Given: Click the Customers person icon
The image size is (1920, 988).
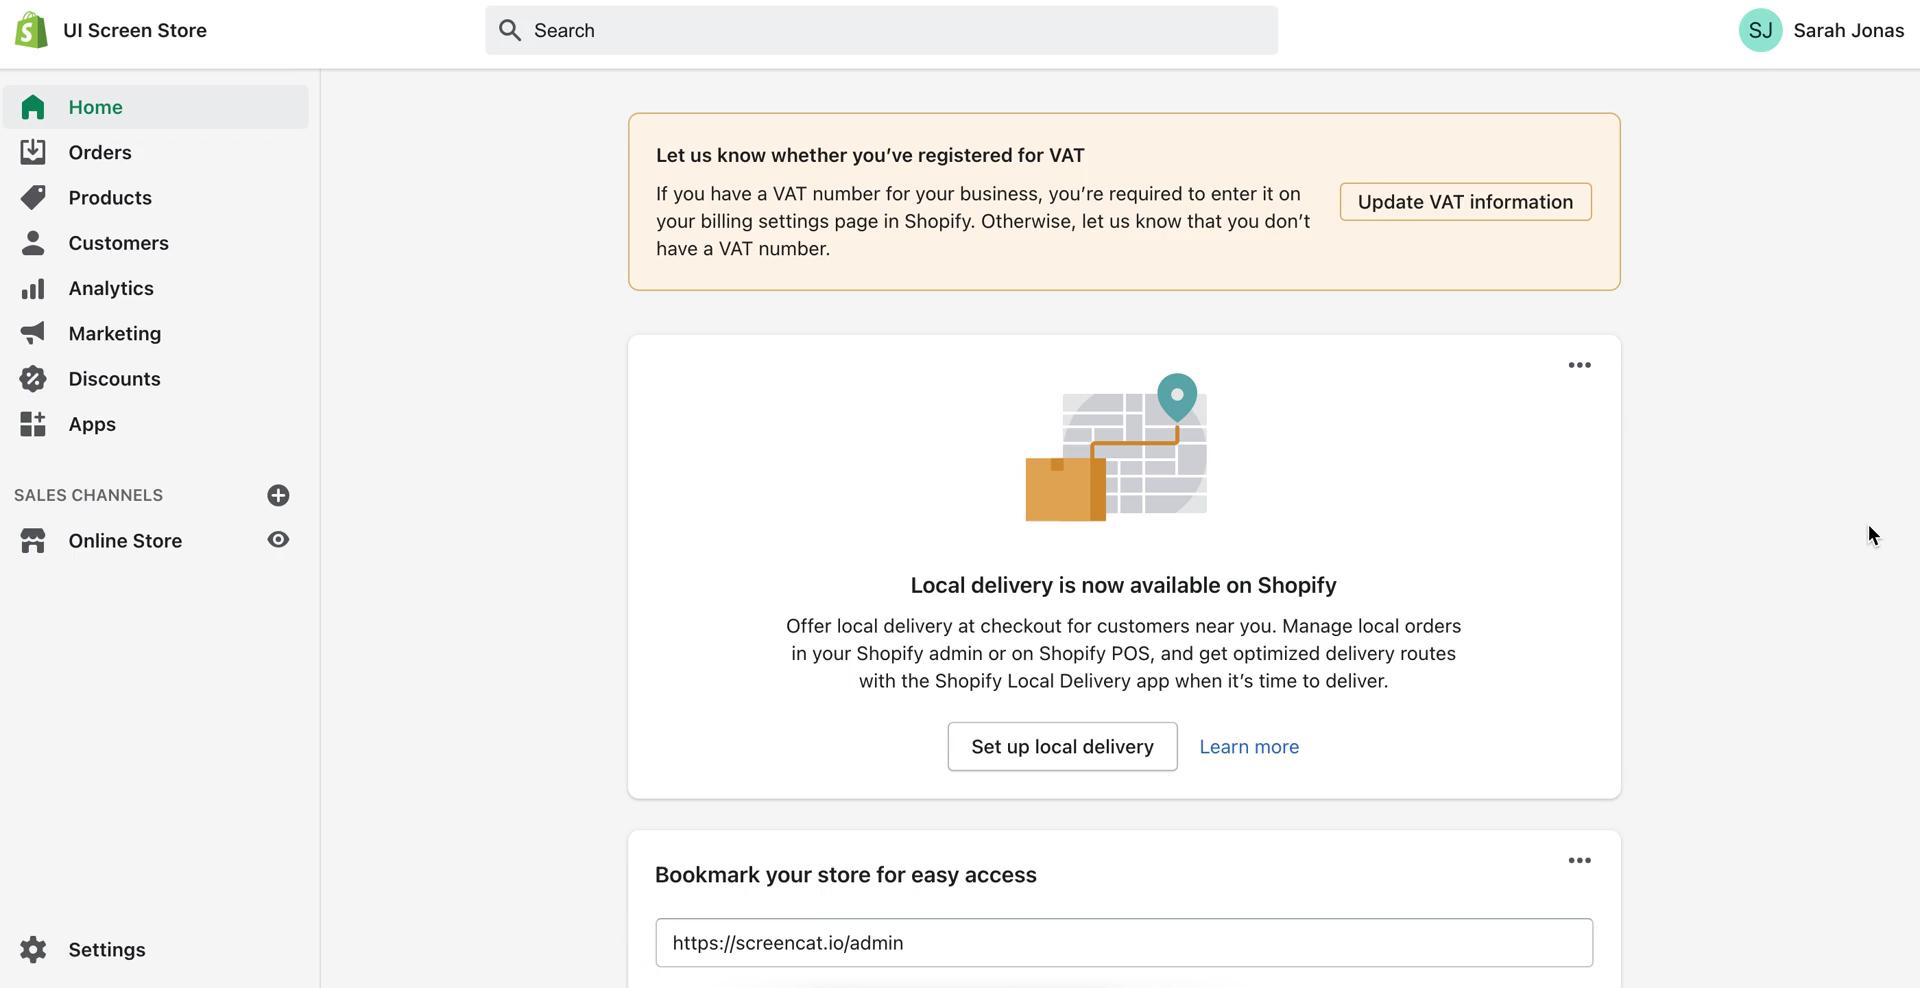Looking at the screenshot, I should tap(33, 243).
